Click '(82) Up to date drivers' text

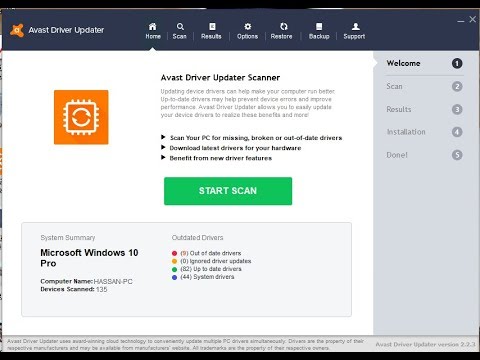pyautogui.click(x=211, y=269)
